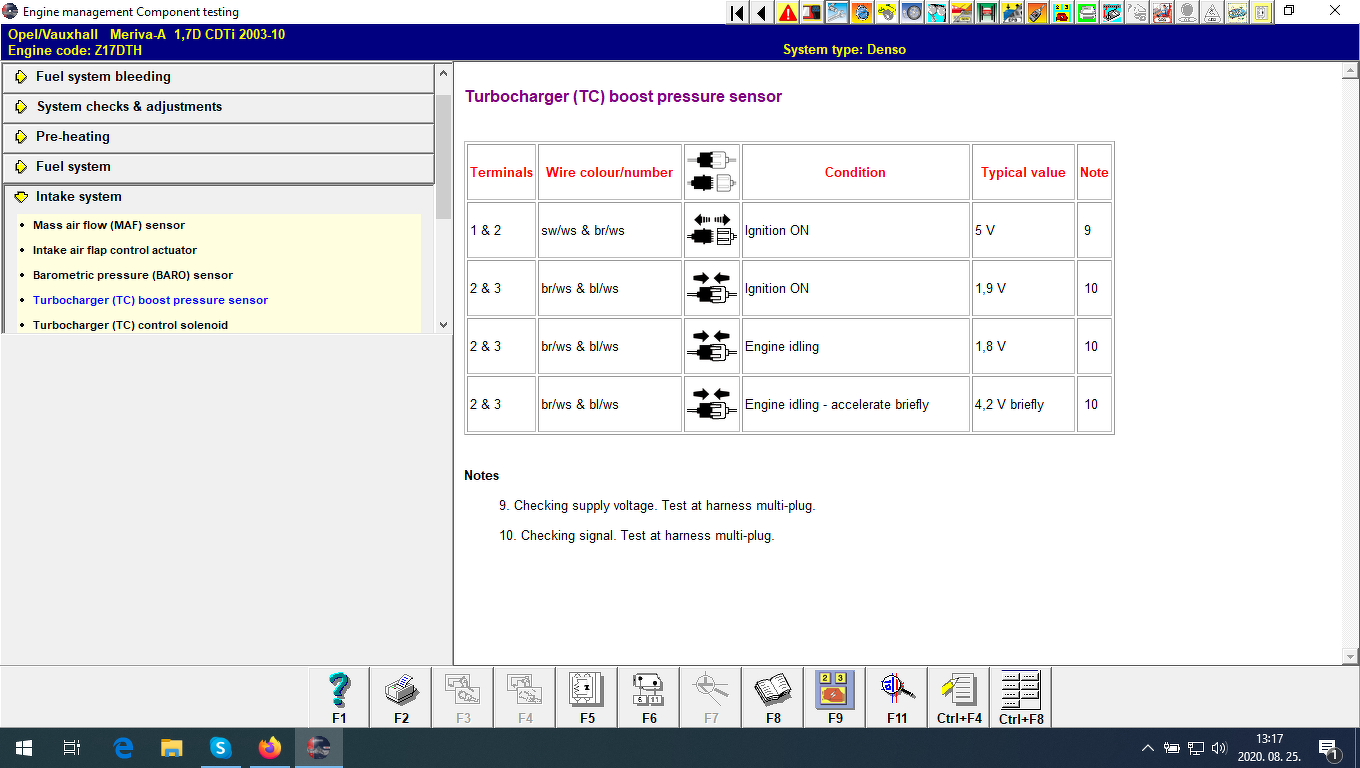1360x768 pixels.
Task: Click the "4,2 V briefly" value cell
Action: pyautogui.click(x=1023, y=404)
